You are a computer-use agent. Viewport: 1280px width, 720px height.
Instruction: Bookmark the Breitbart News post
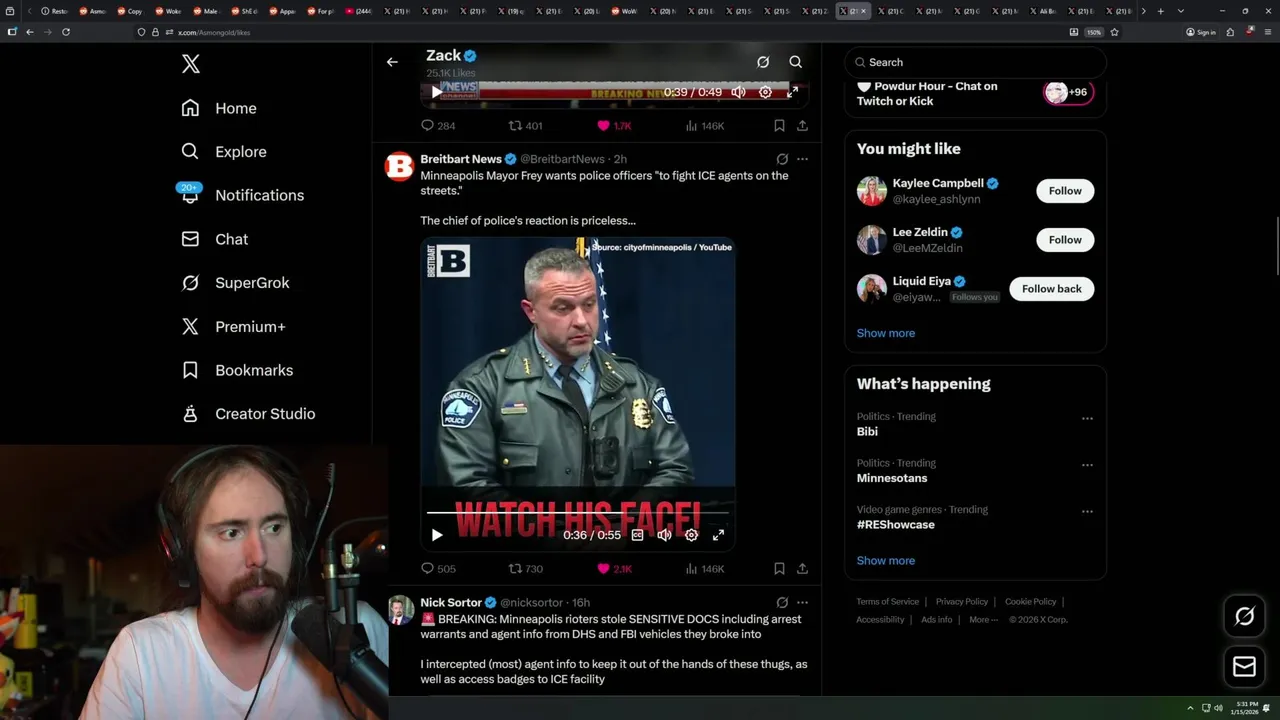pos(779,568)
